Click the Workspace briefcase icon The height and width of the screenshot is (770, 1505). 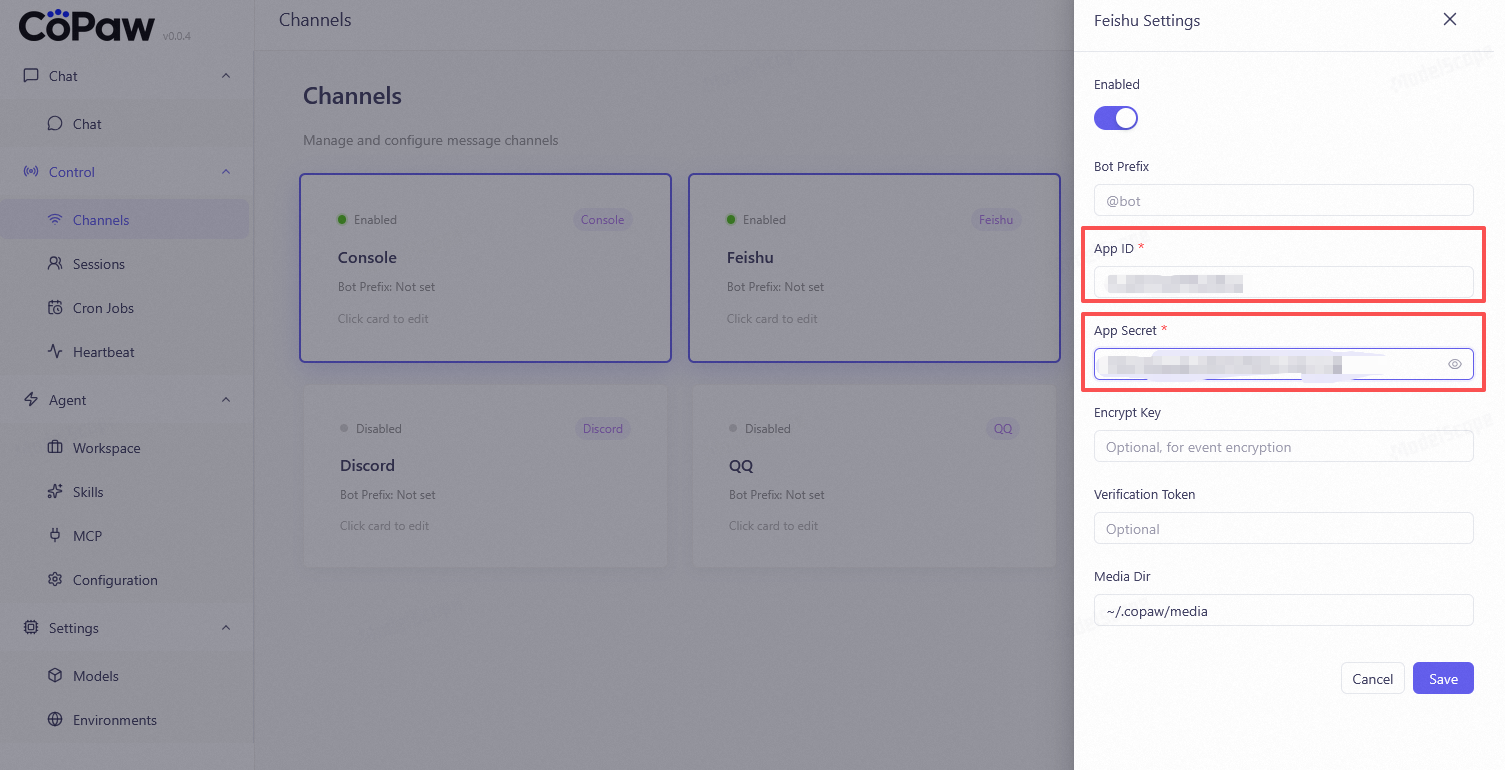tap(55, 448)
